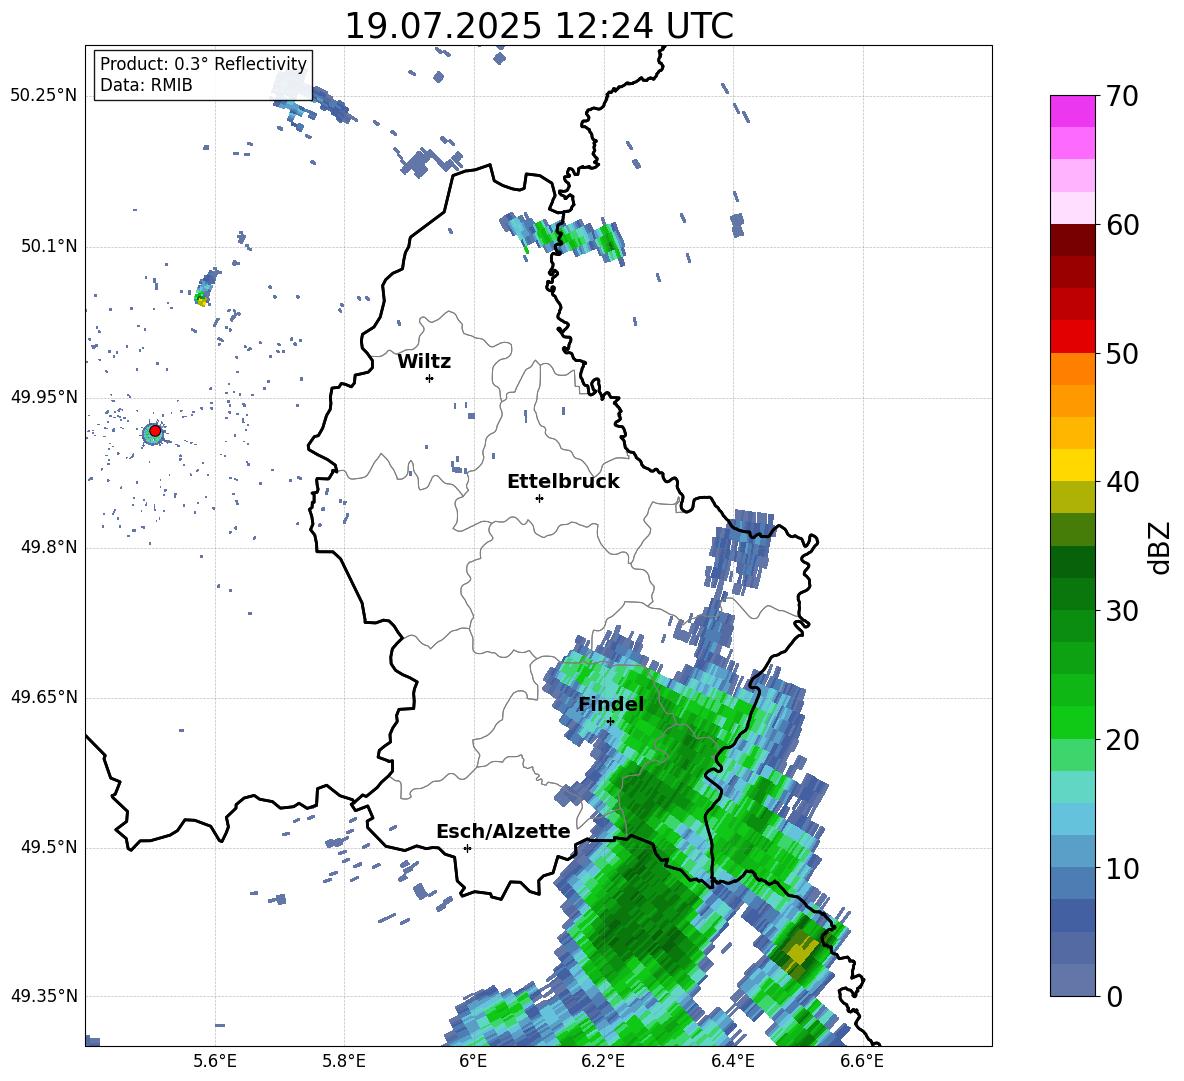Pick the bright red swatch just above 50
This screenshot has width=1184, height=1081.
pyautogui.click(x=1072, y=337)
